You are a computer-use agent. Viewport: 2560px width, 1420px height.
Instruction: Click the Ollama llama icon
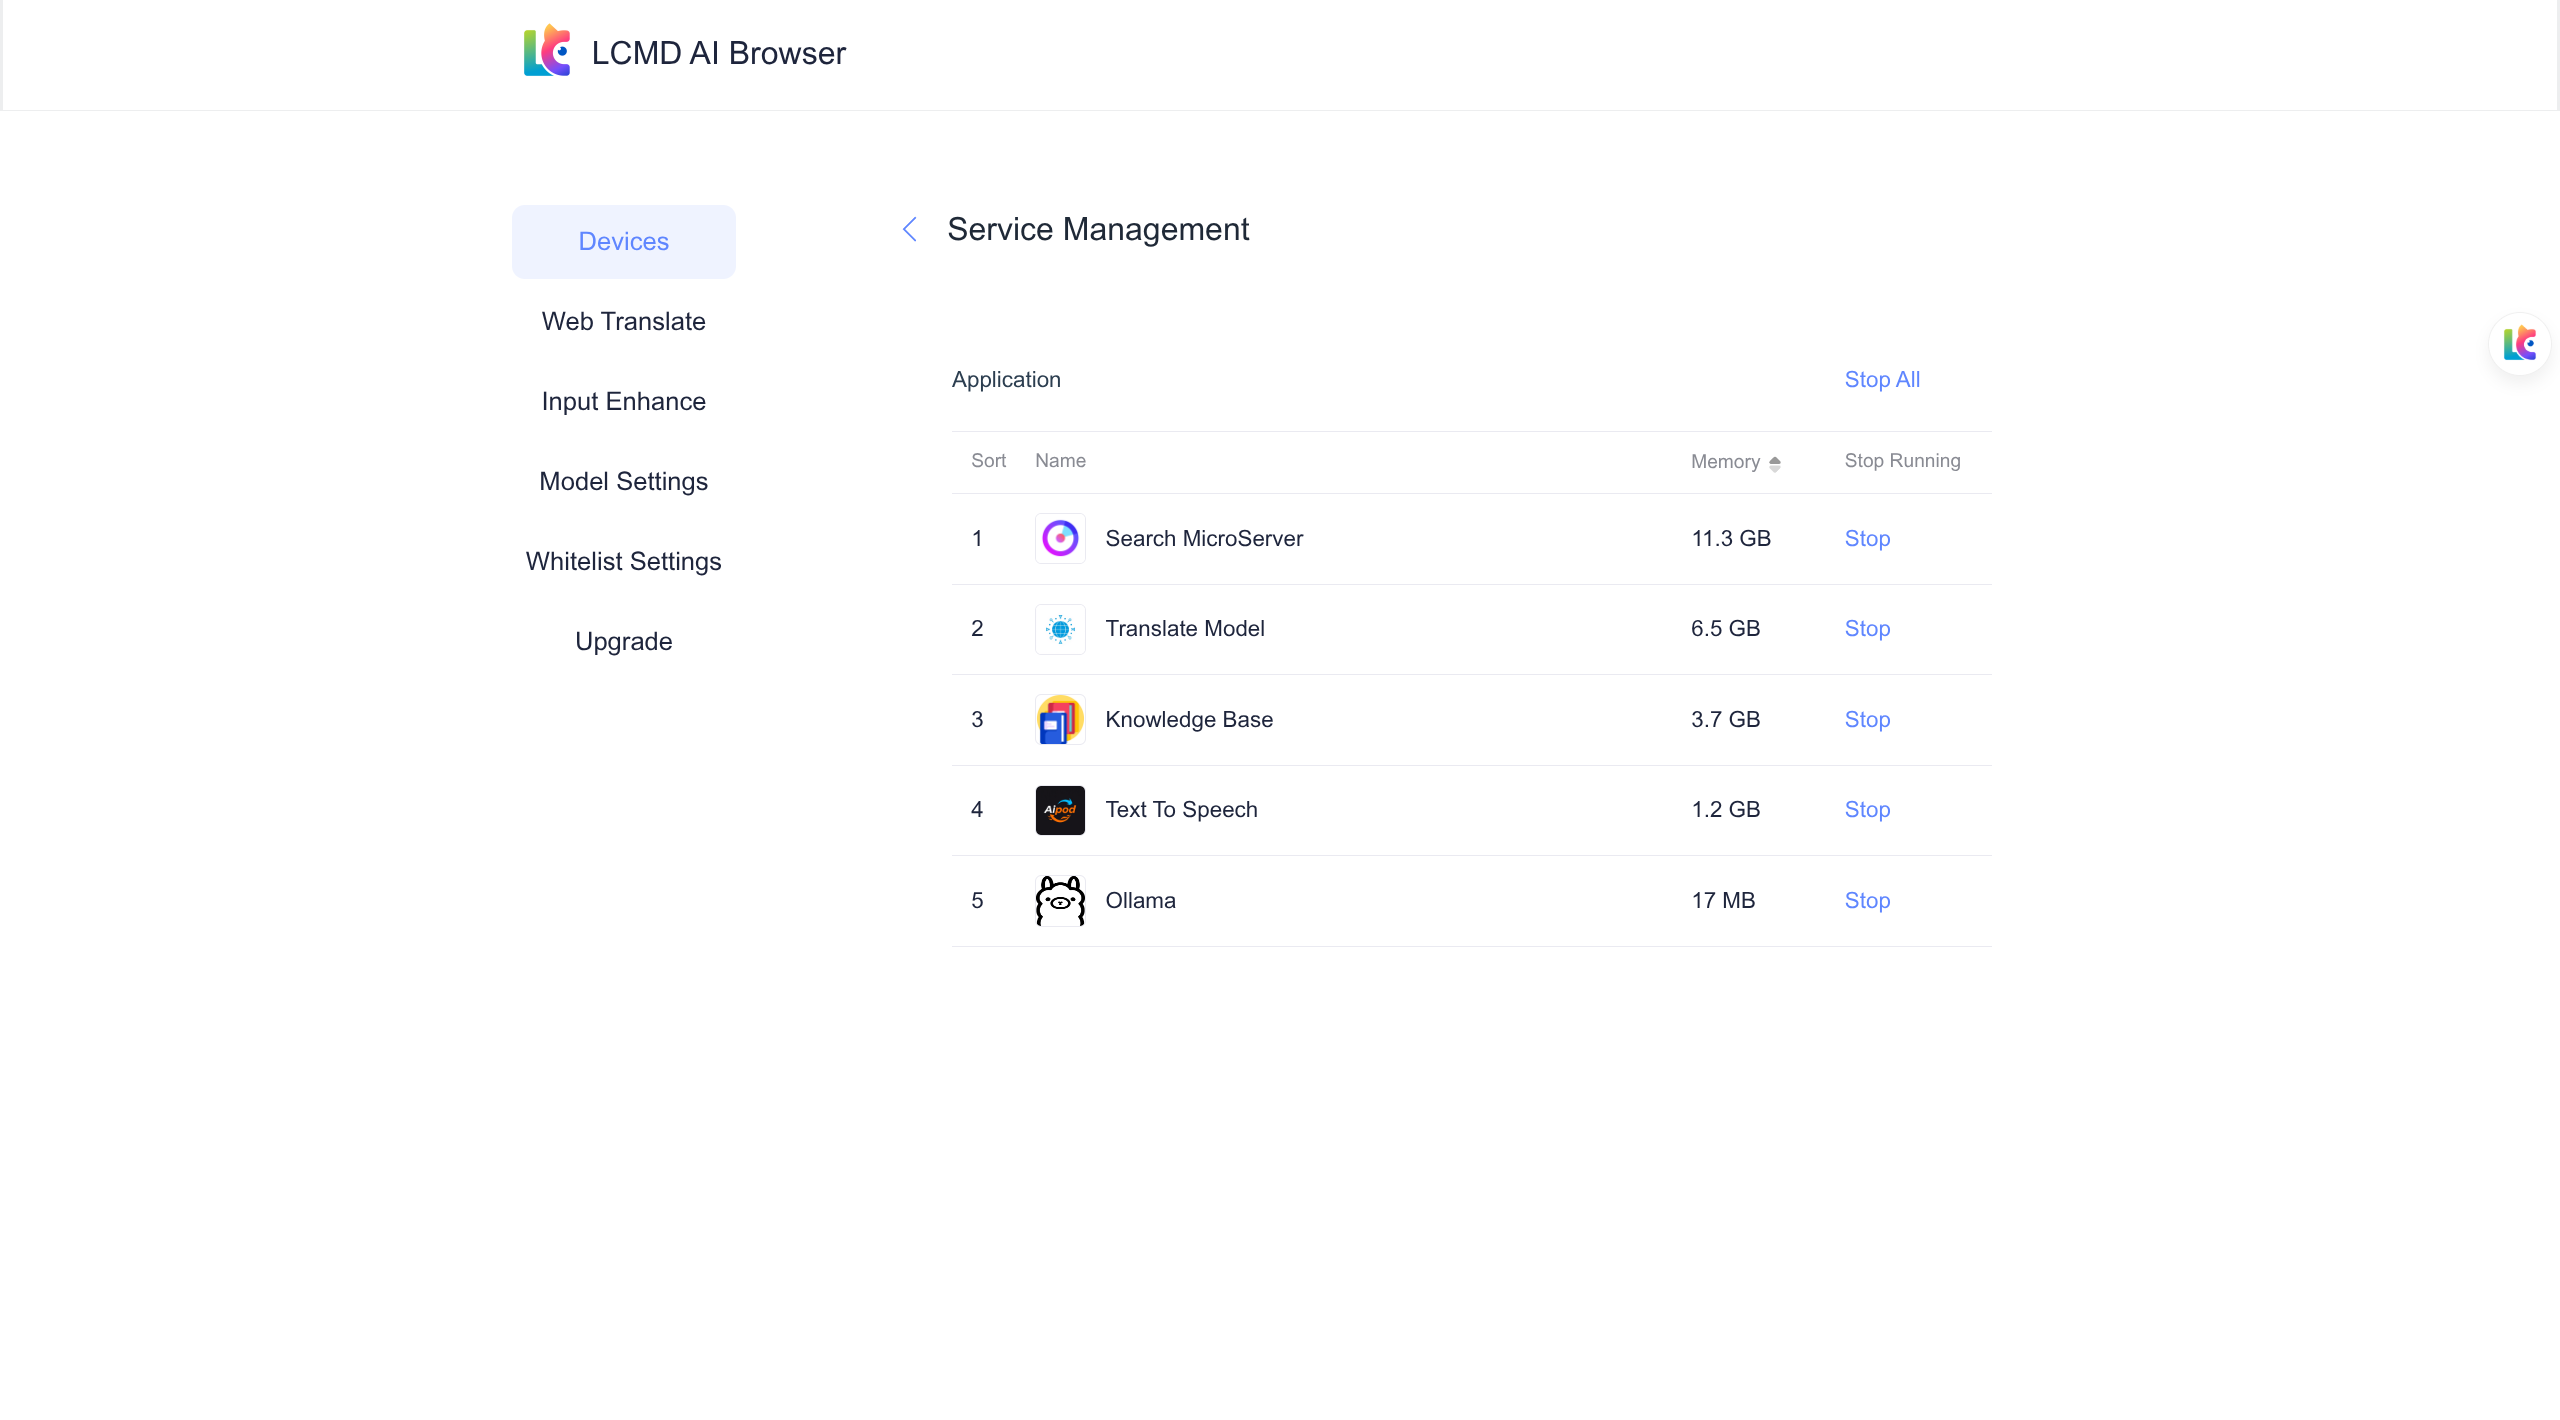(x=1060, y=901)
